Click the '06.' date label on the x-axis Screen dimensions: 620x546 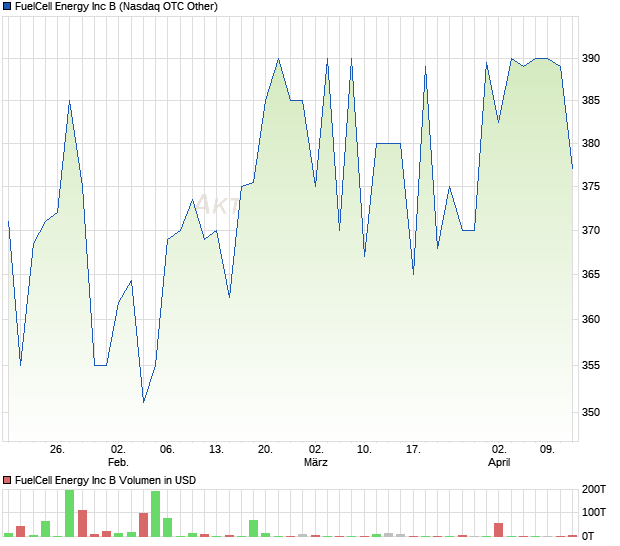[167, 450]
